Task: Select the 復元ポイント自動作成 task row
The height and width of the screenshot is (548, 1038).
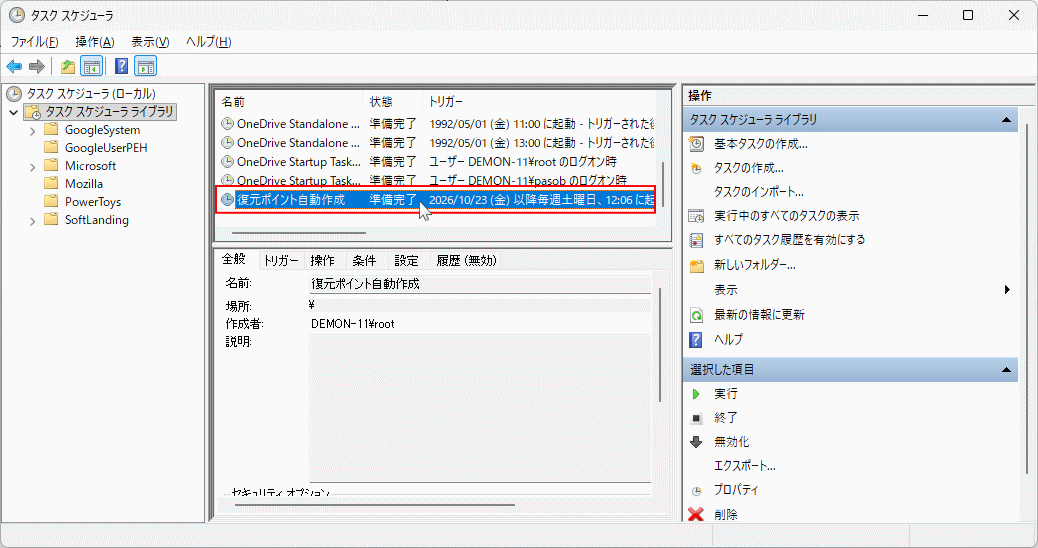Action: (437, 199)
